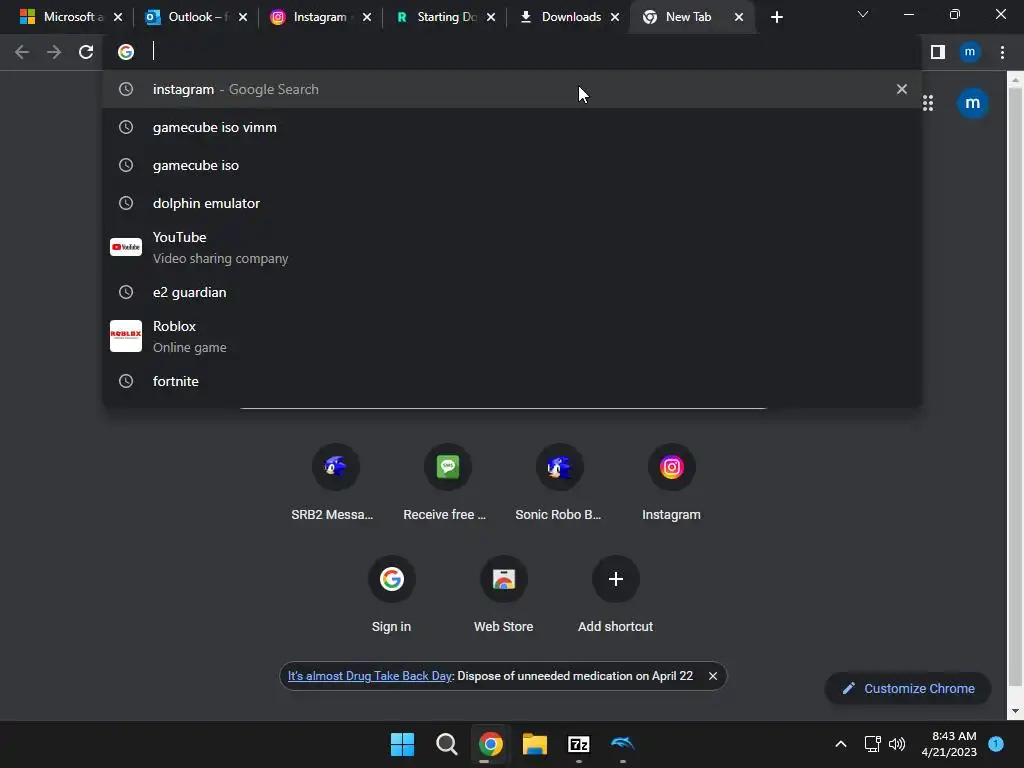Choose the YouTube video sharing company suggestion
The height and width of the screenshot is (768, 1024).
(512, 248)
